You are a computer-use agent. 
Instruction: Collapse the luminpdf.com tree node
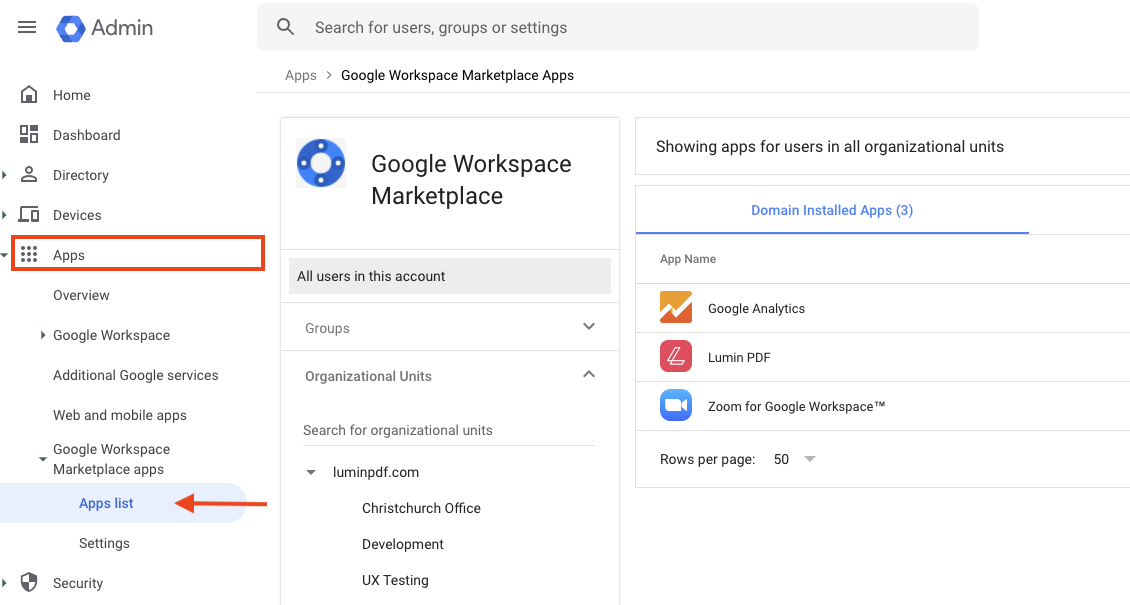[311, 472]
